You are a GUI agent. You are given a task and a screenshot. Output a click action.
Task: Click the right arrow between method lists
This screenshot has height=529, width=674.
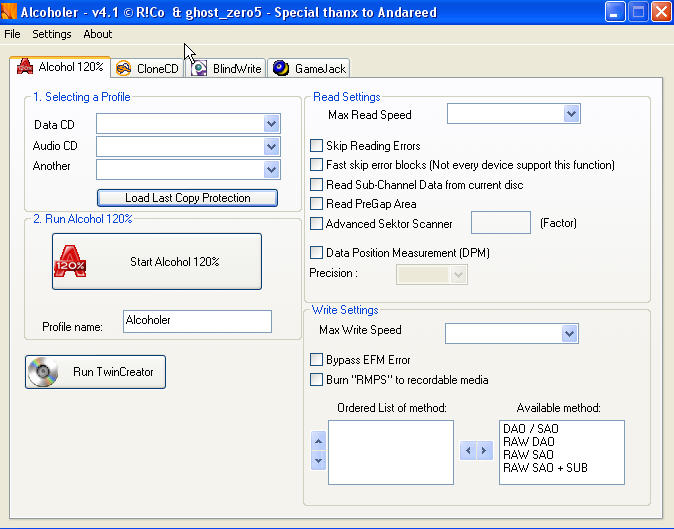(x=484, y=450)
